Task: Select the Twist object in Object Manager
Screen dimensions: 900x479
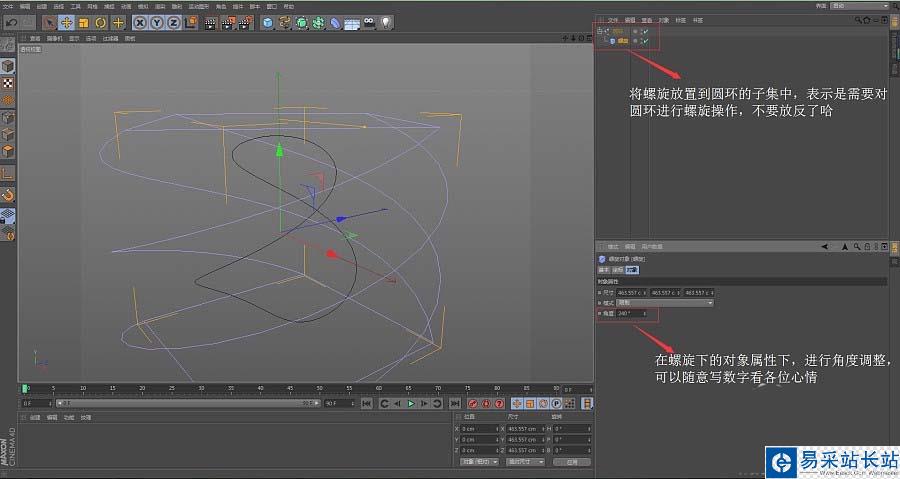Action: 623,41
